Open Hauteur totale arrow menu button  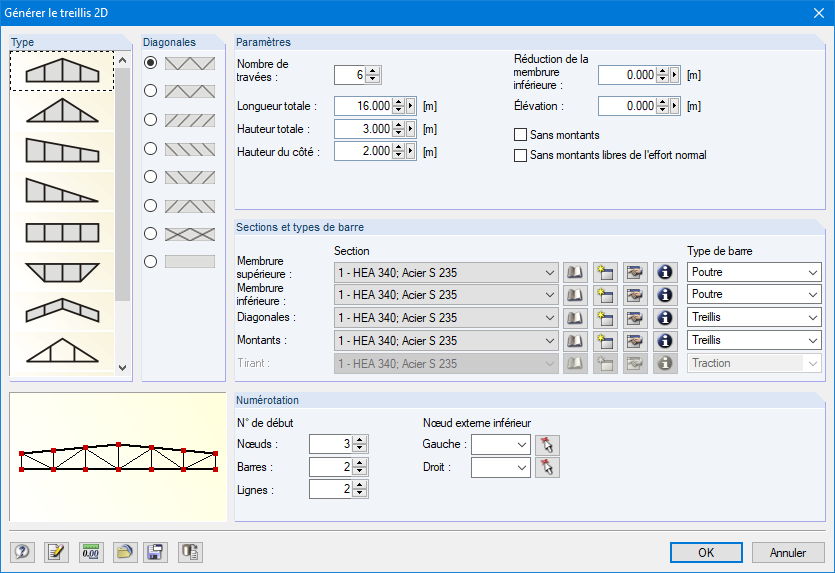411,129
